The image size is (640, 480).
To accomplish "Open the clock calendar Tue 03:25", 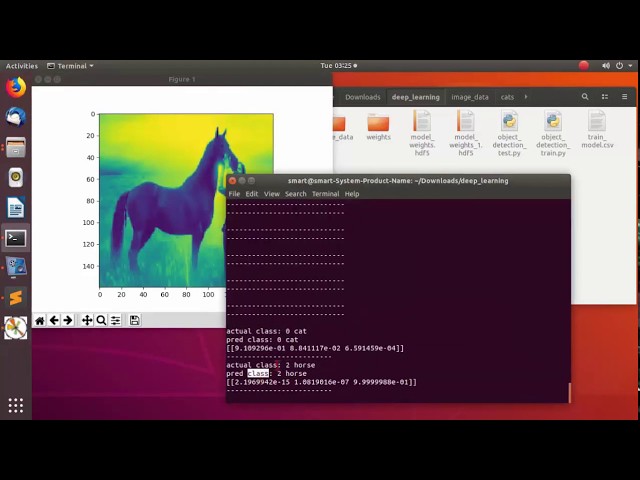I will [x=338, y=66].
